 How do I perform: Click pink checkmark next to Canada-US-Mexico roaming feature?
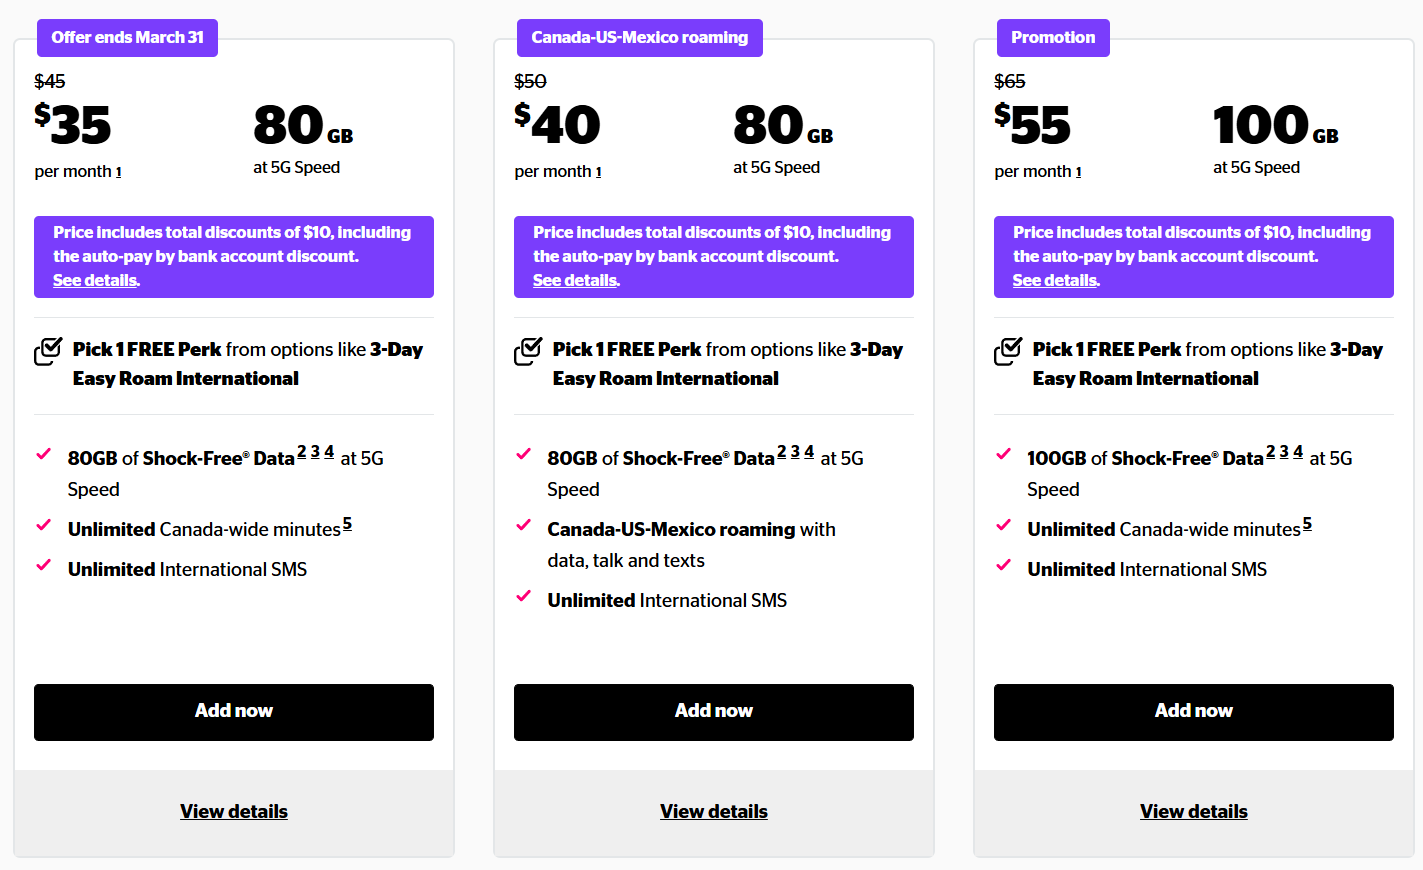(x=523, y=525)
